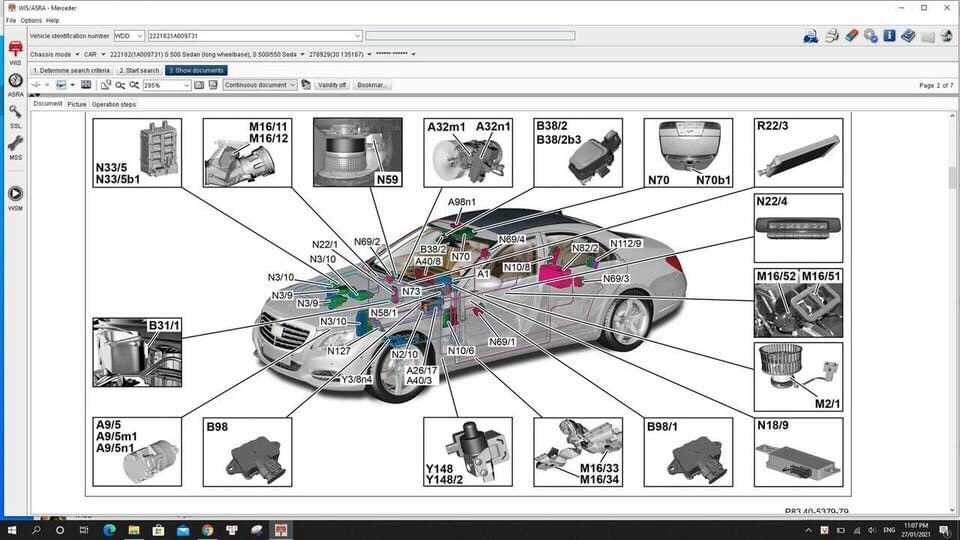Expand the 222182 S 500 Sedan model dropdown
This screenshot has height=540, width=960.
[302, 54]
